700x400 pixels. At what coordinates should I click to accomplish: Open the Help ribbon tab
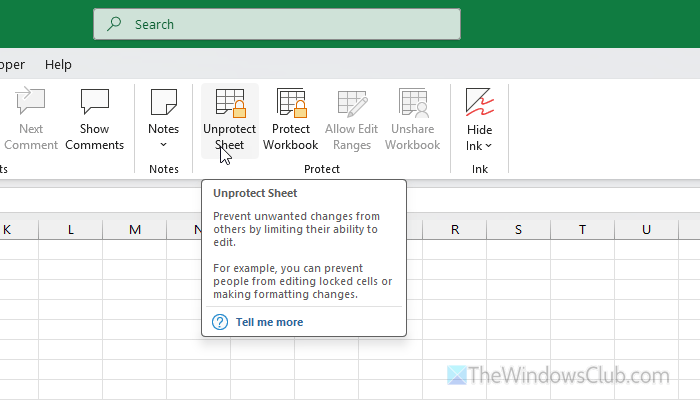(58, 65)
